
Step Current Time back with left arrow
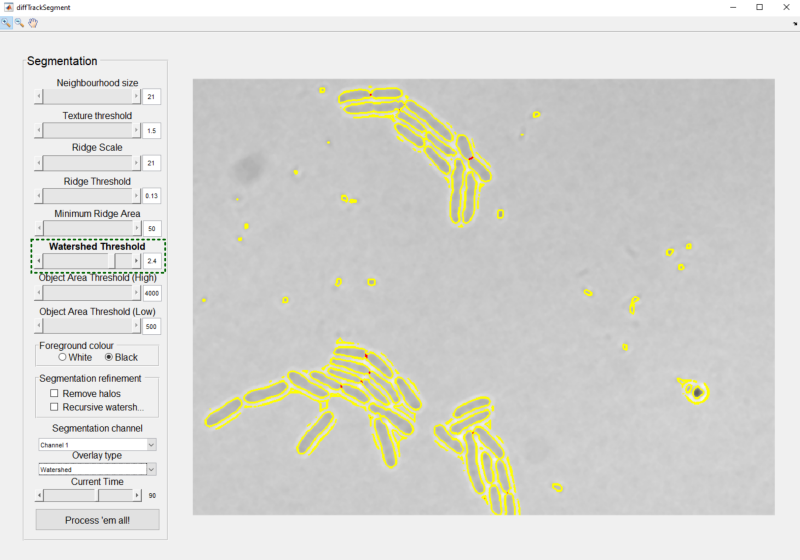39,495
